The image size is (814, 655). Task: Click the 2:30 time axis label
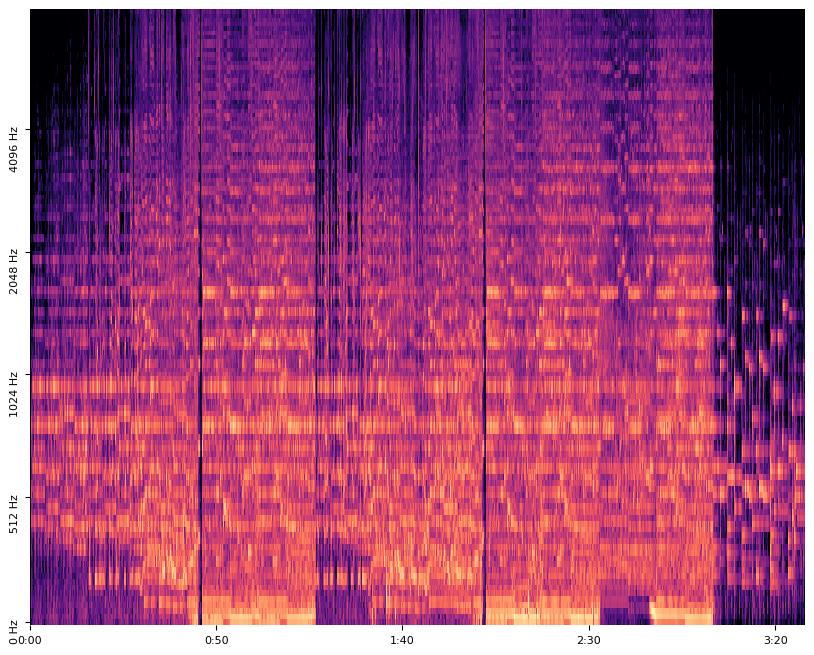coord(589,640)
